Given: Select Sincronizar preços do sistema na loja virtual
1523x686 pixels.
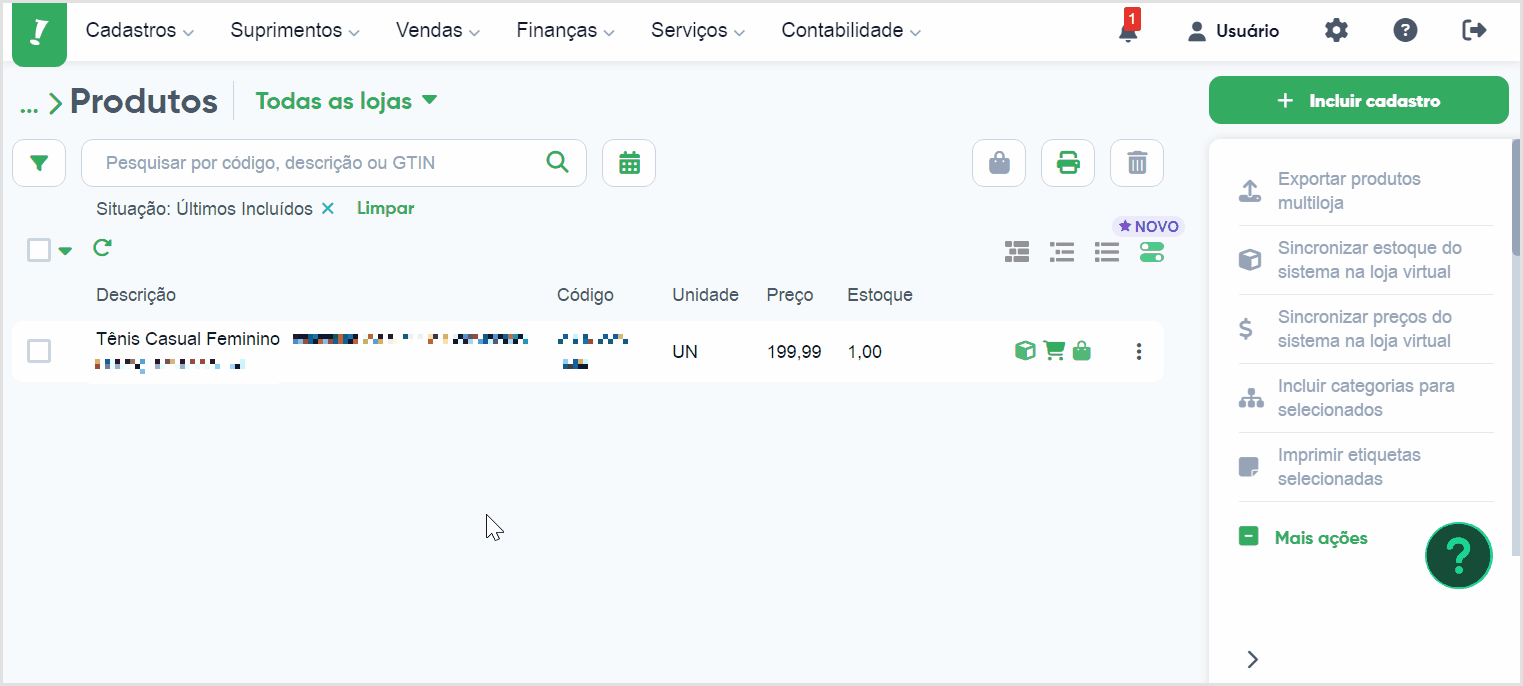Looking at the screenshot, I should coord(1366,329).
